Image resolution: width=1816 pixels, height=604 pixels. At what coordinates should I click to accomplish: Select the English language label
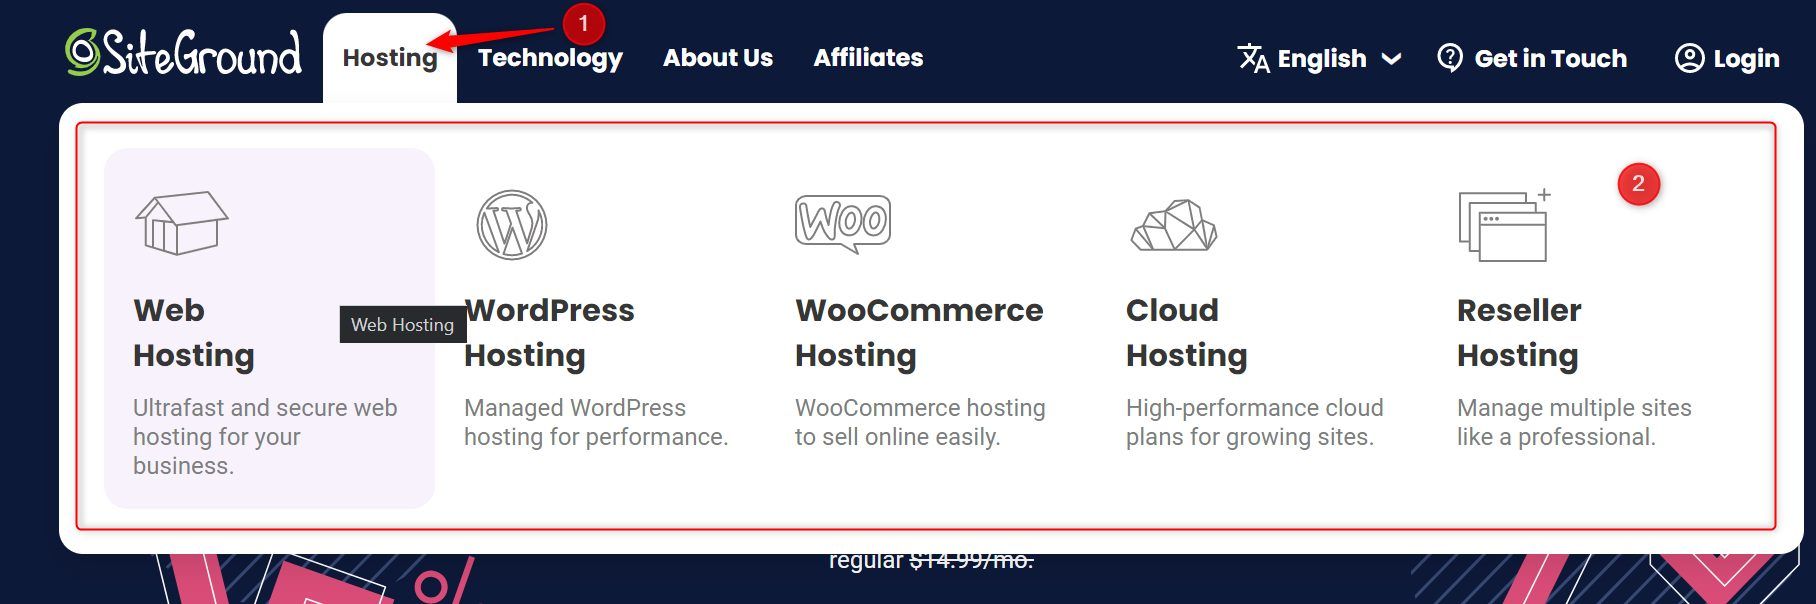pos(1322,59)
